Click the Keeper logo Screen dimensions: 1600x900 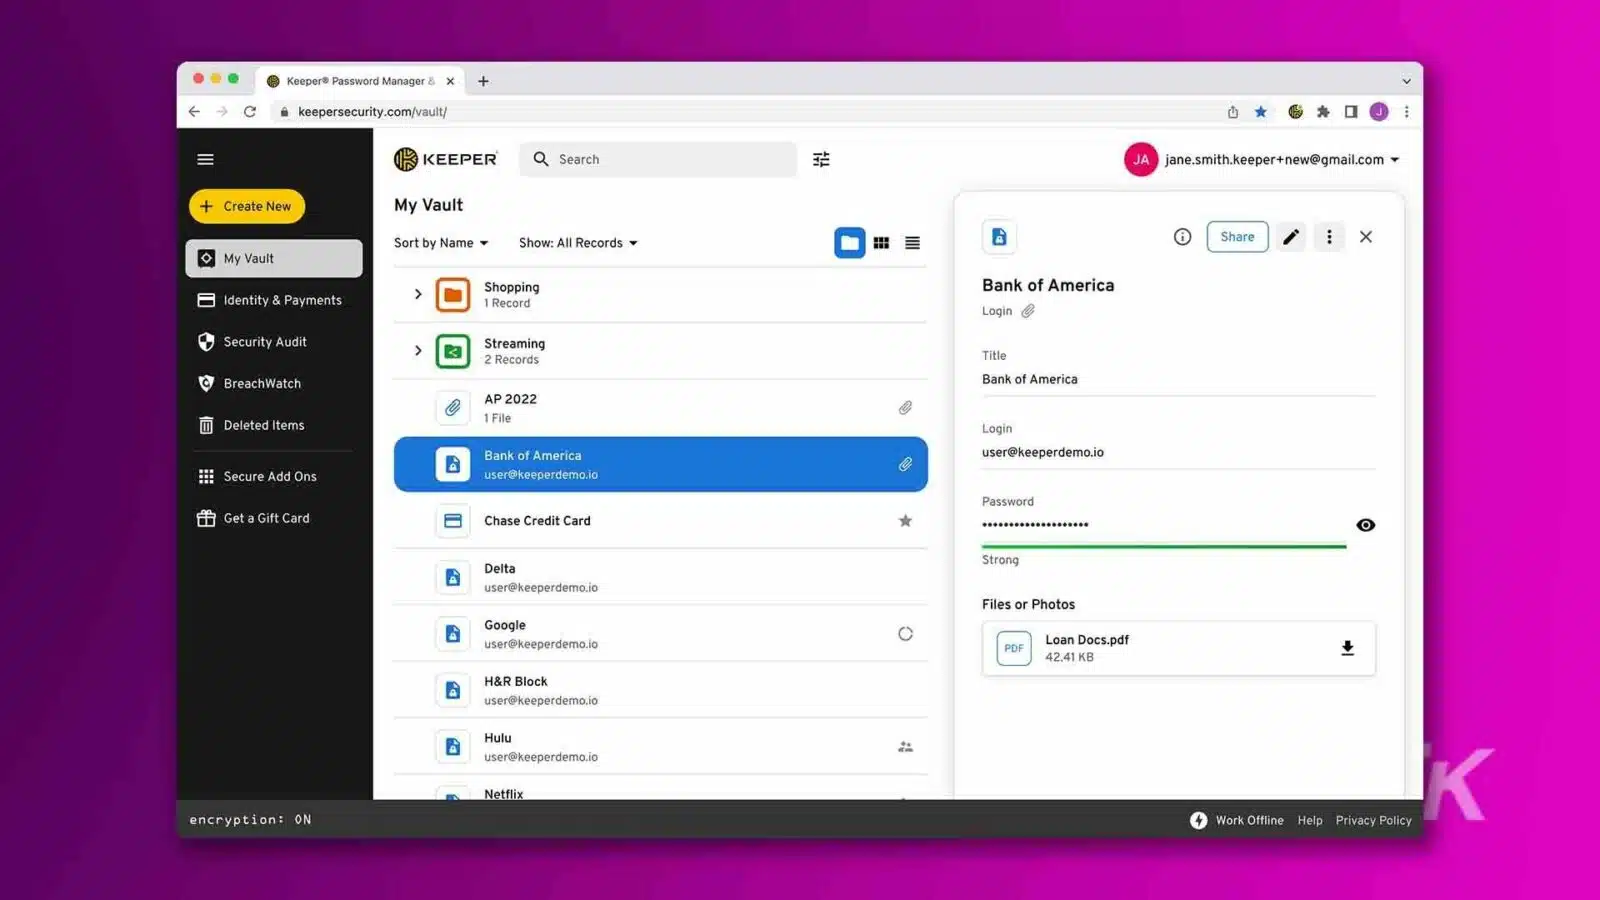(x=445, y=159)
